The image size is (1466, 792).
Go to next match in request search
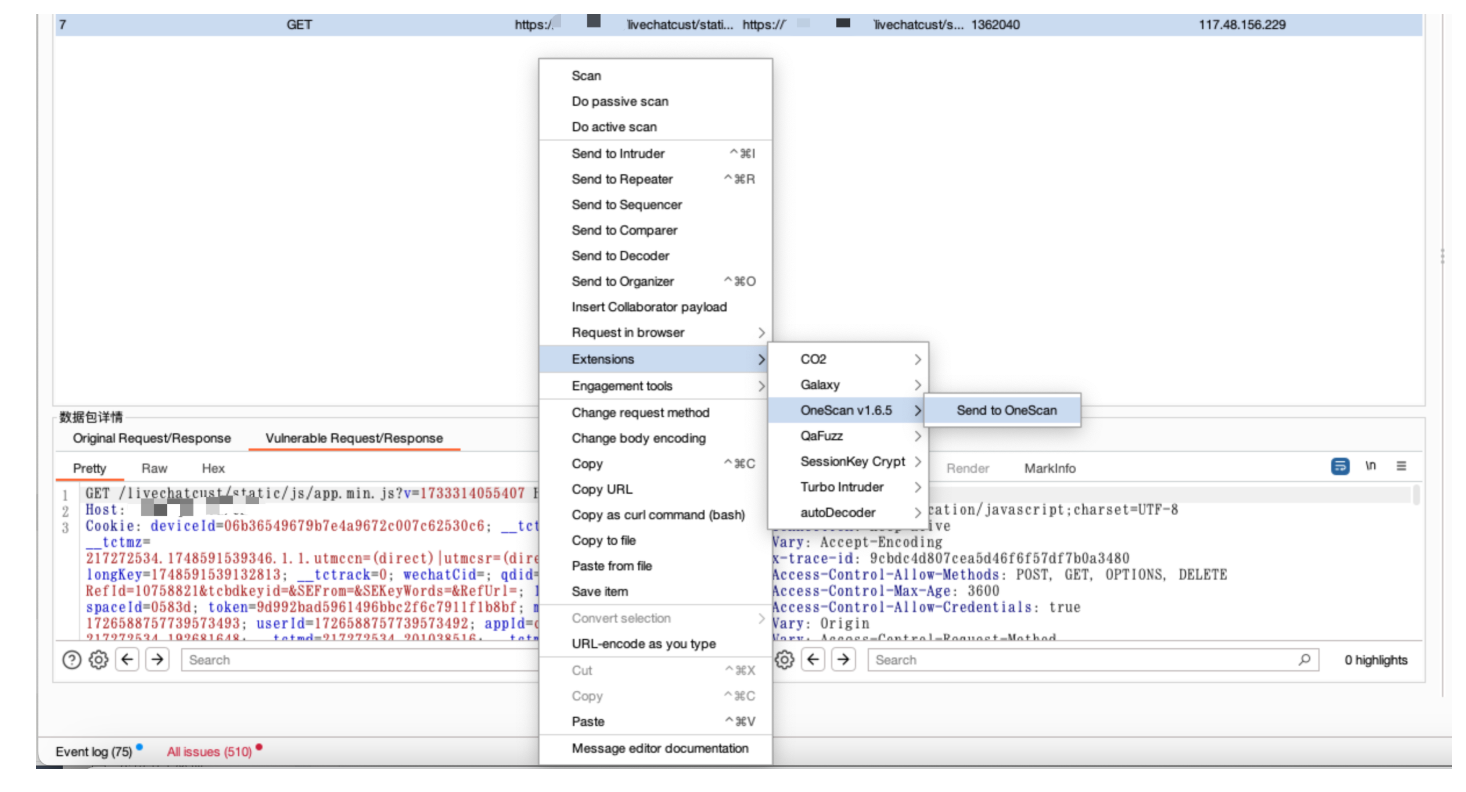[158, 660]
